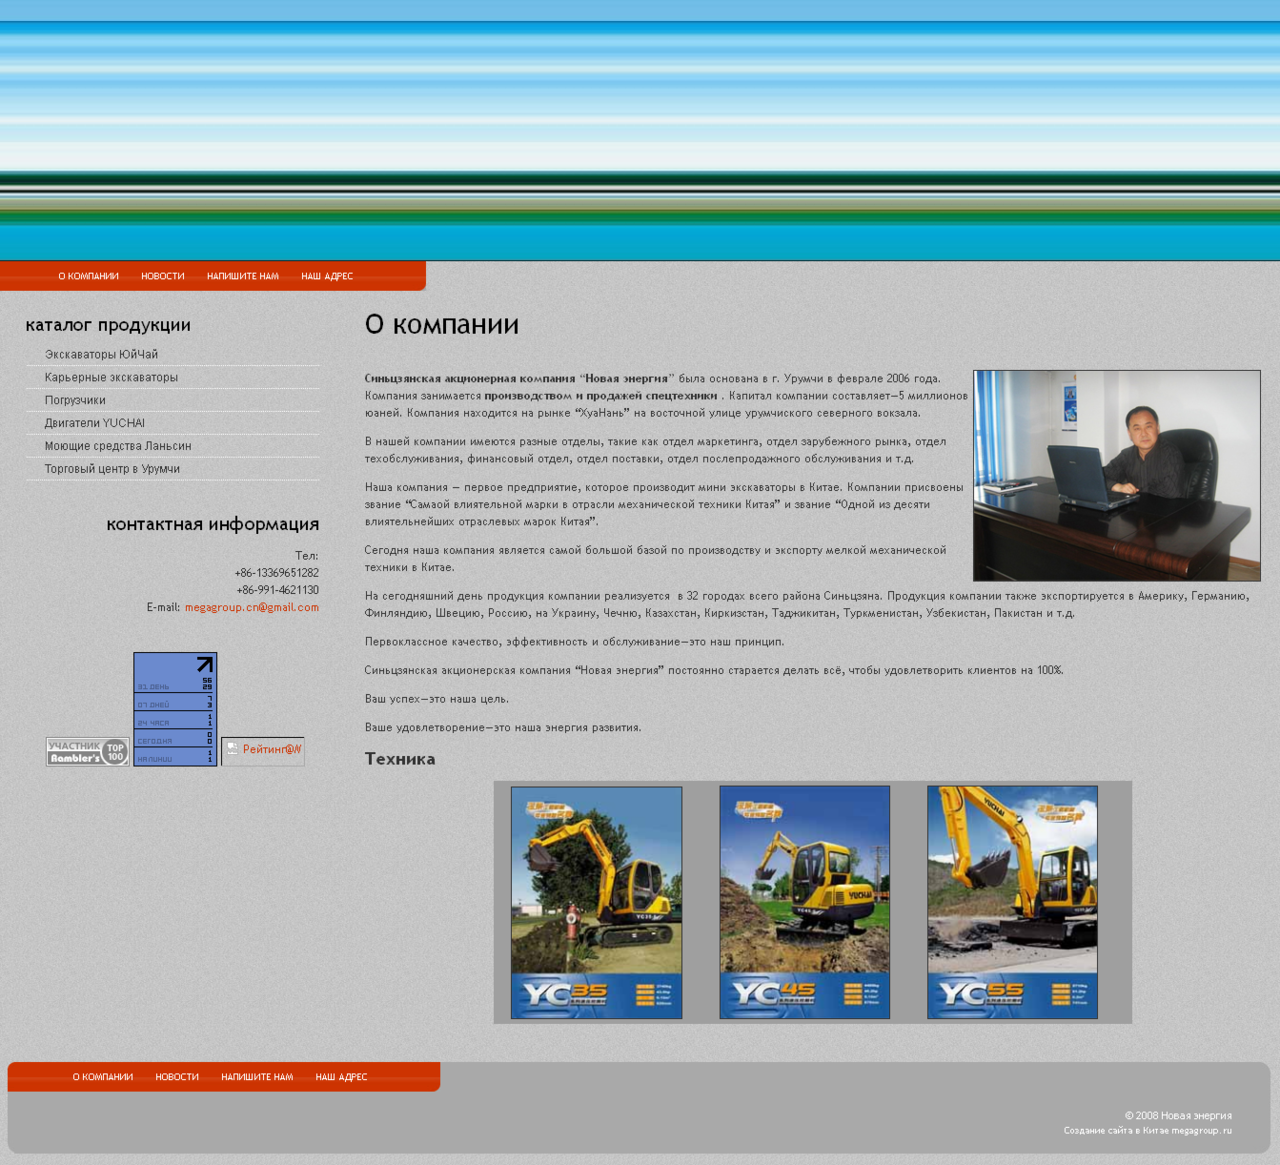Open the 'Карьерные экскаваторы' catalog category
The height and width of the screenshot is (1165, 1280).
(111, 378)
